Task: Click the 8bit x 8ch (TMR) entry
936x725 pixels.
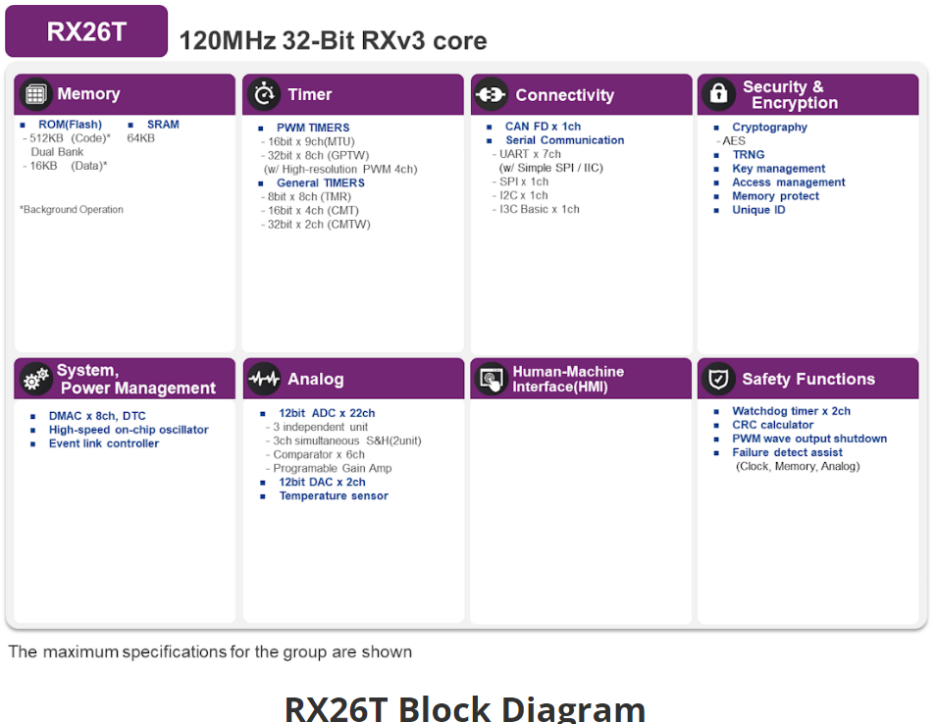Action: coord(306,196)
